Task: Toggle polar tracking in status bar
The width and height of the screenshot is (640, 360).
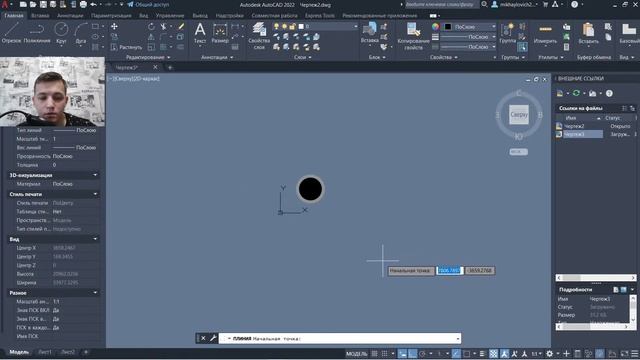Action: tap(422, 353)
